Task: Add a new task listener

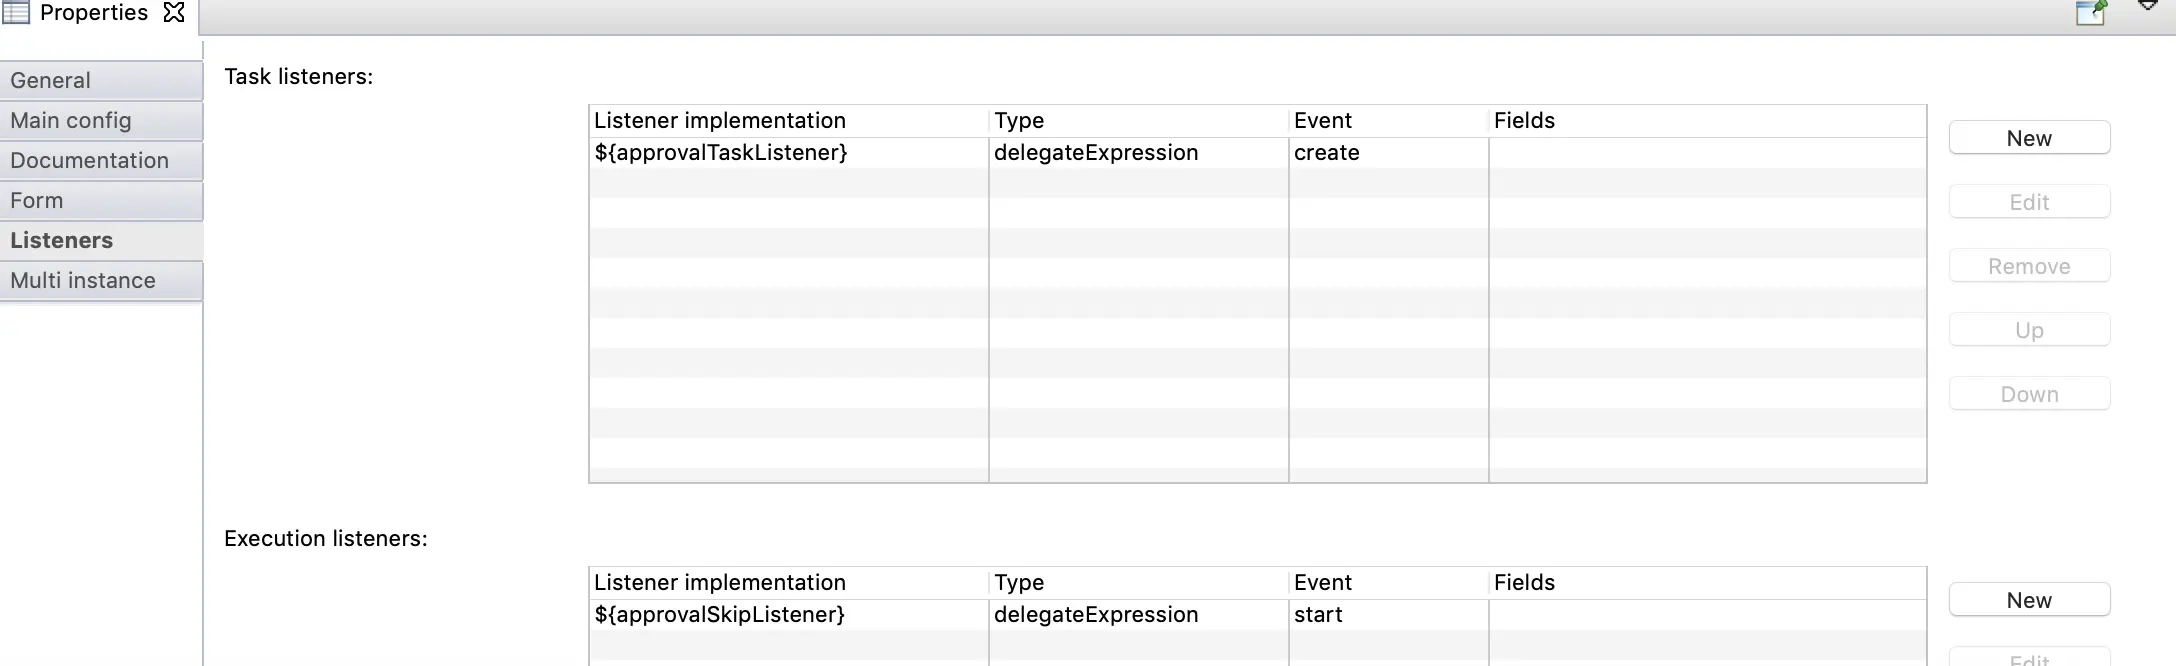Action: [2029, 138]
